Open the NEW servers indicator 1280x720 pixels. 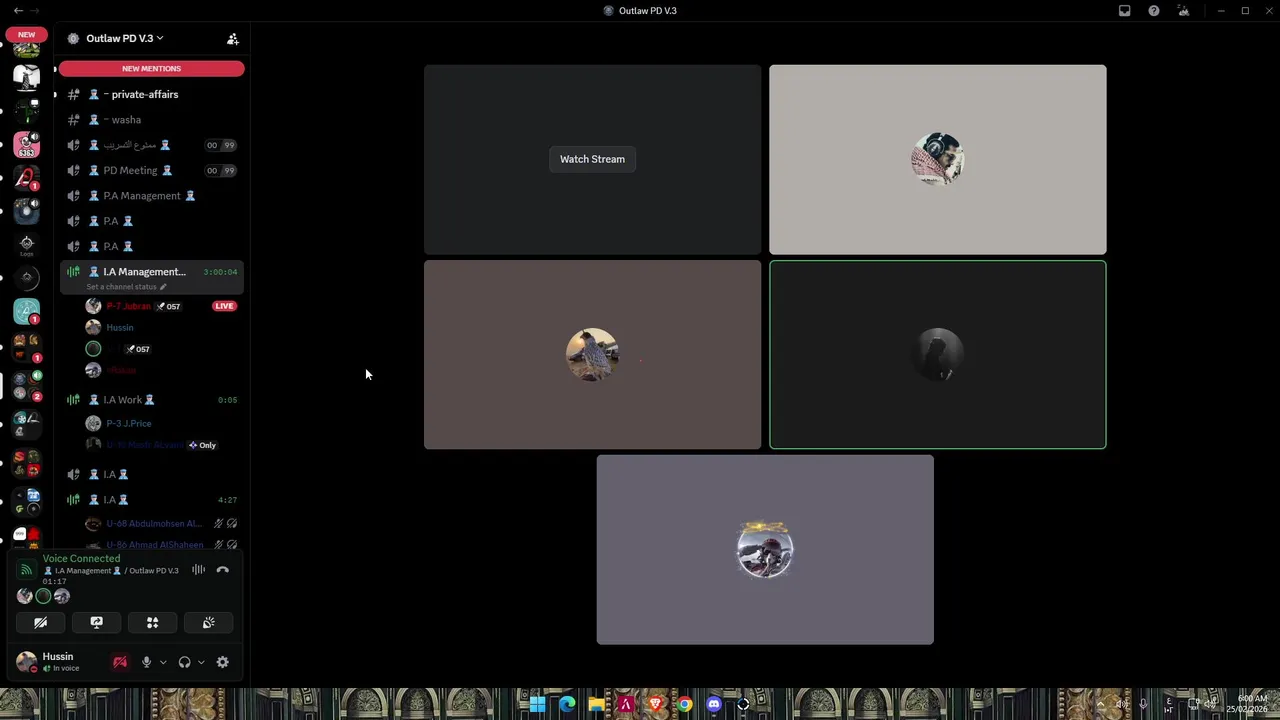[26, 34]
